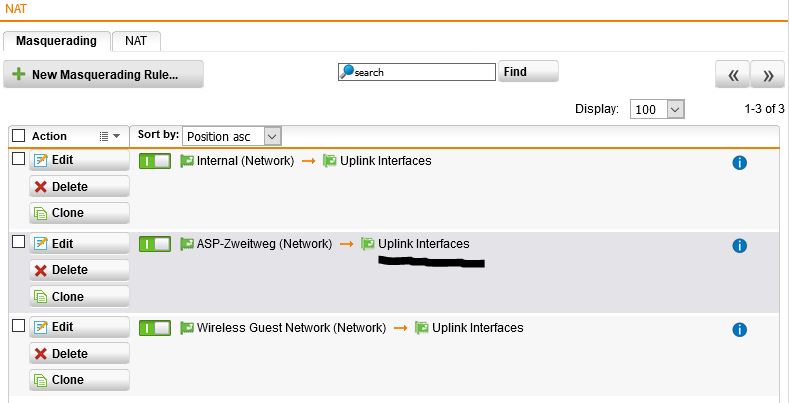Check the select-all checkbox beside Action
789x403 pixels.
[x=19, y=136]
